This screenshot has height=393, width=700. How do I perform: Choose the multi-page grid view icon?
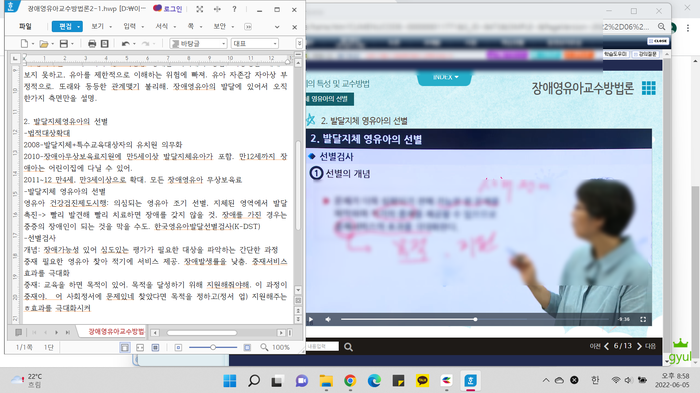(x=155, y=347)
